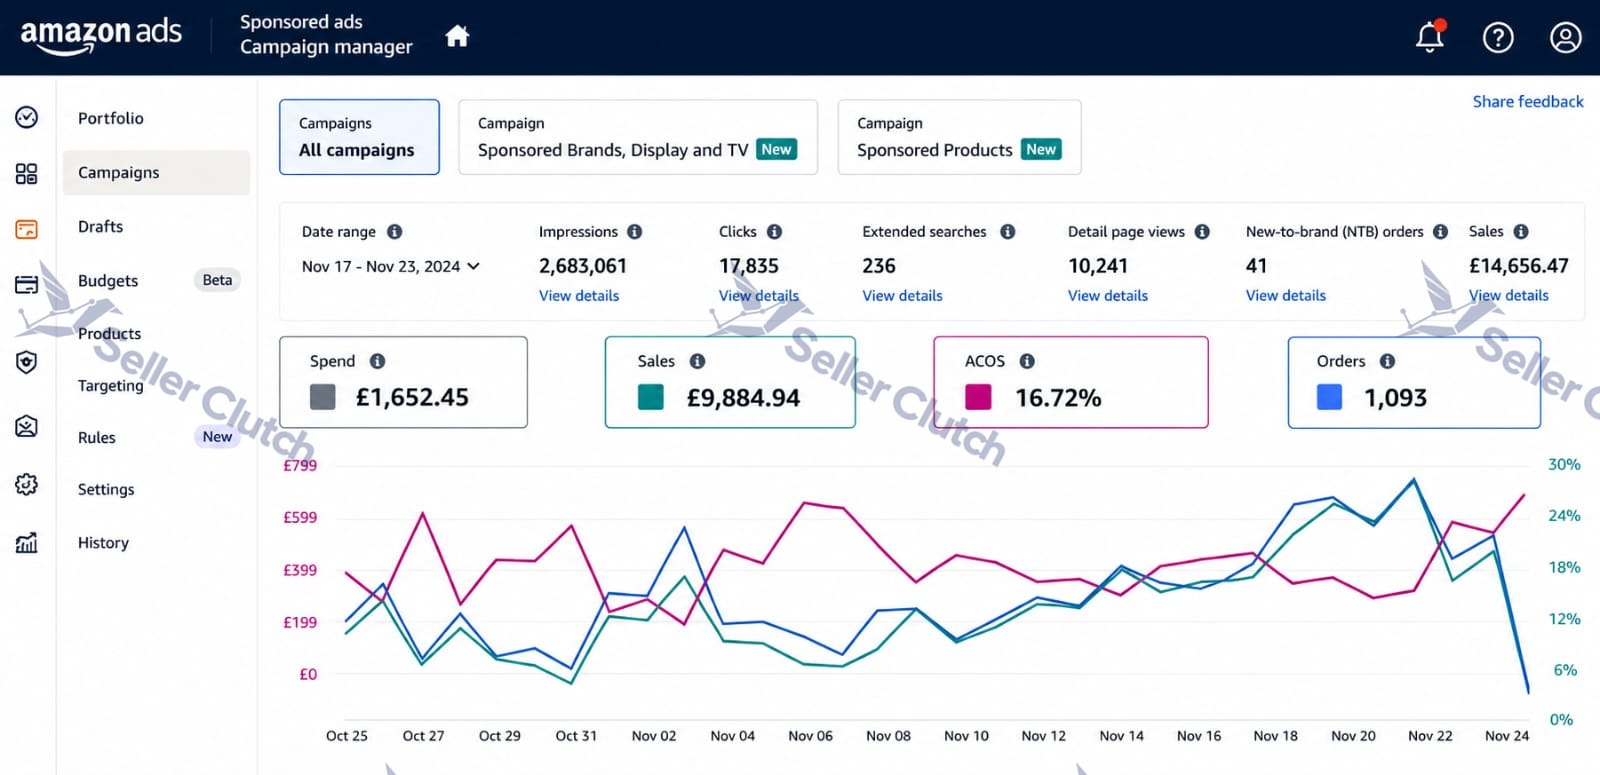Open Portfolio in the sidebar
The width and height of the screenshot is (1600, 775).
111,118
